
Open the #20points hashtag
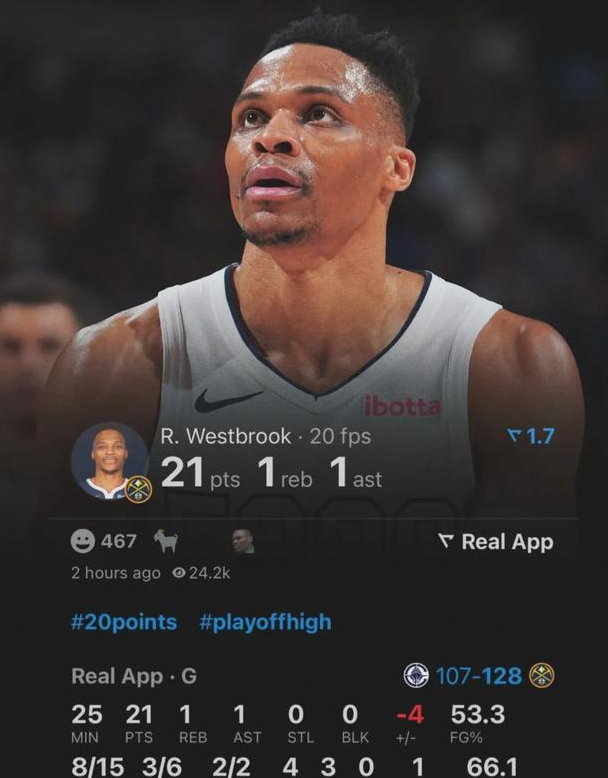[124, 622]
